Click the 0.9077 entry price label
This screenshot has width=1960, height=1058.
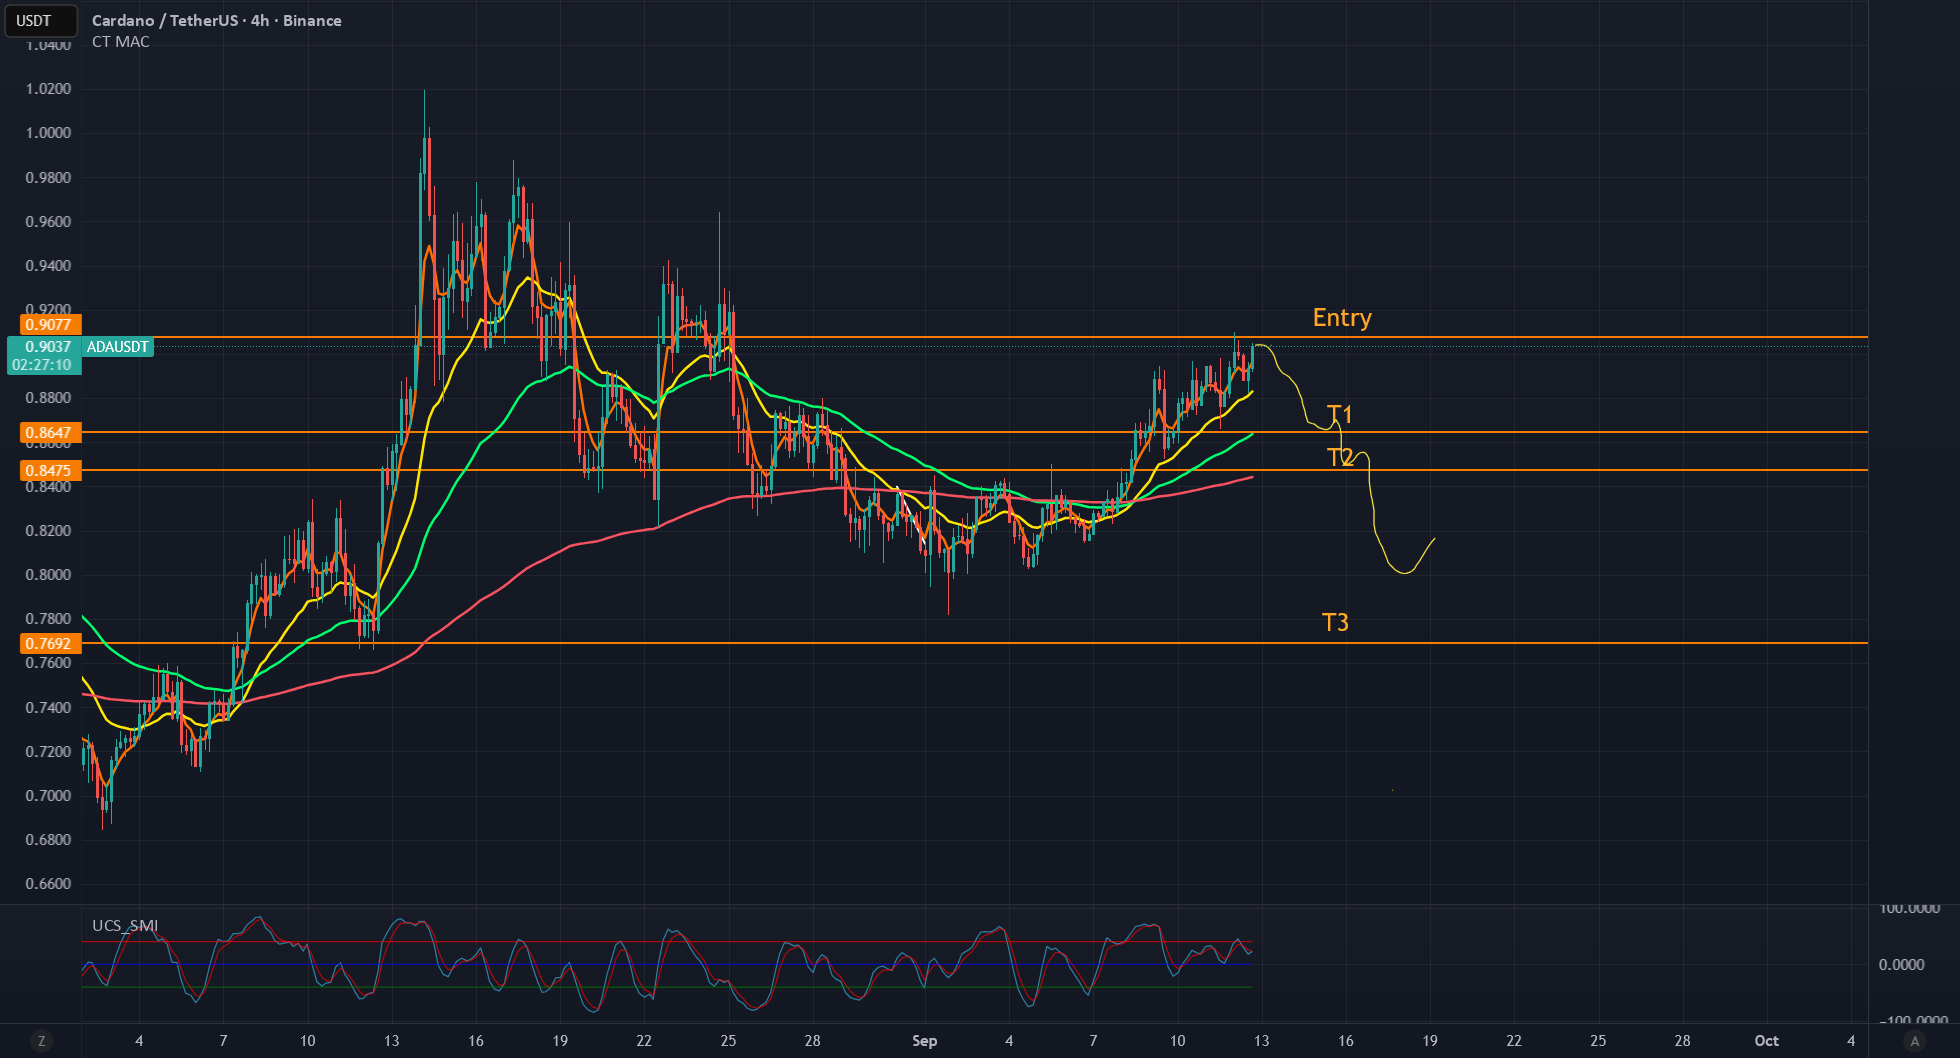[49, 324]
